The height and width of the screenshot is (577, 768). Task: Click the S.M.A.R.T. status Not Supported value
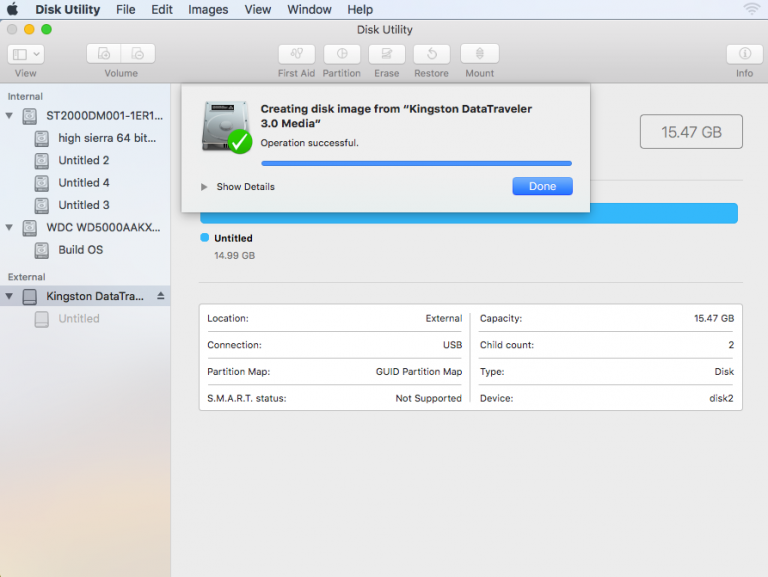click(429, 398)
